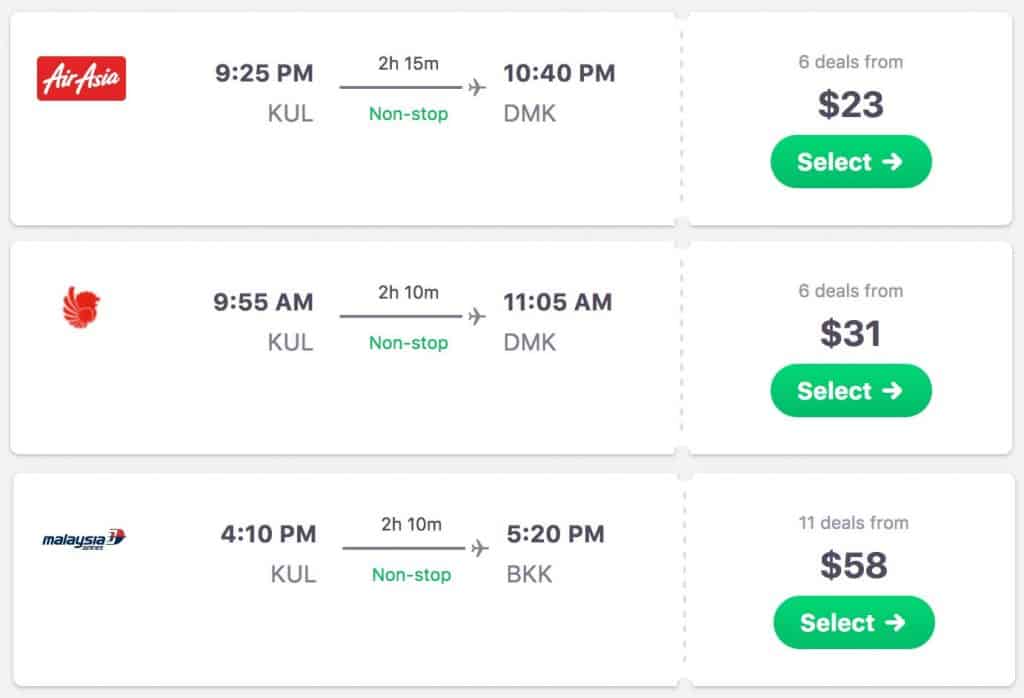Click the $31 price
The image size is (1024, 698).
click(x=850, y=333)
